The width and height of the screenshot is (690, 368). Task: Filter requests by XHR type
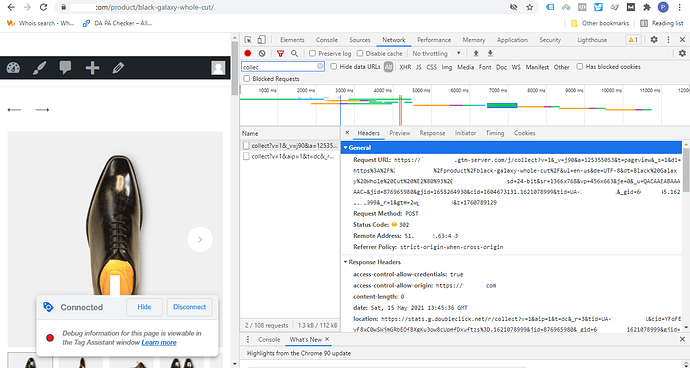[x=405, y=67]
